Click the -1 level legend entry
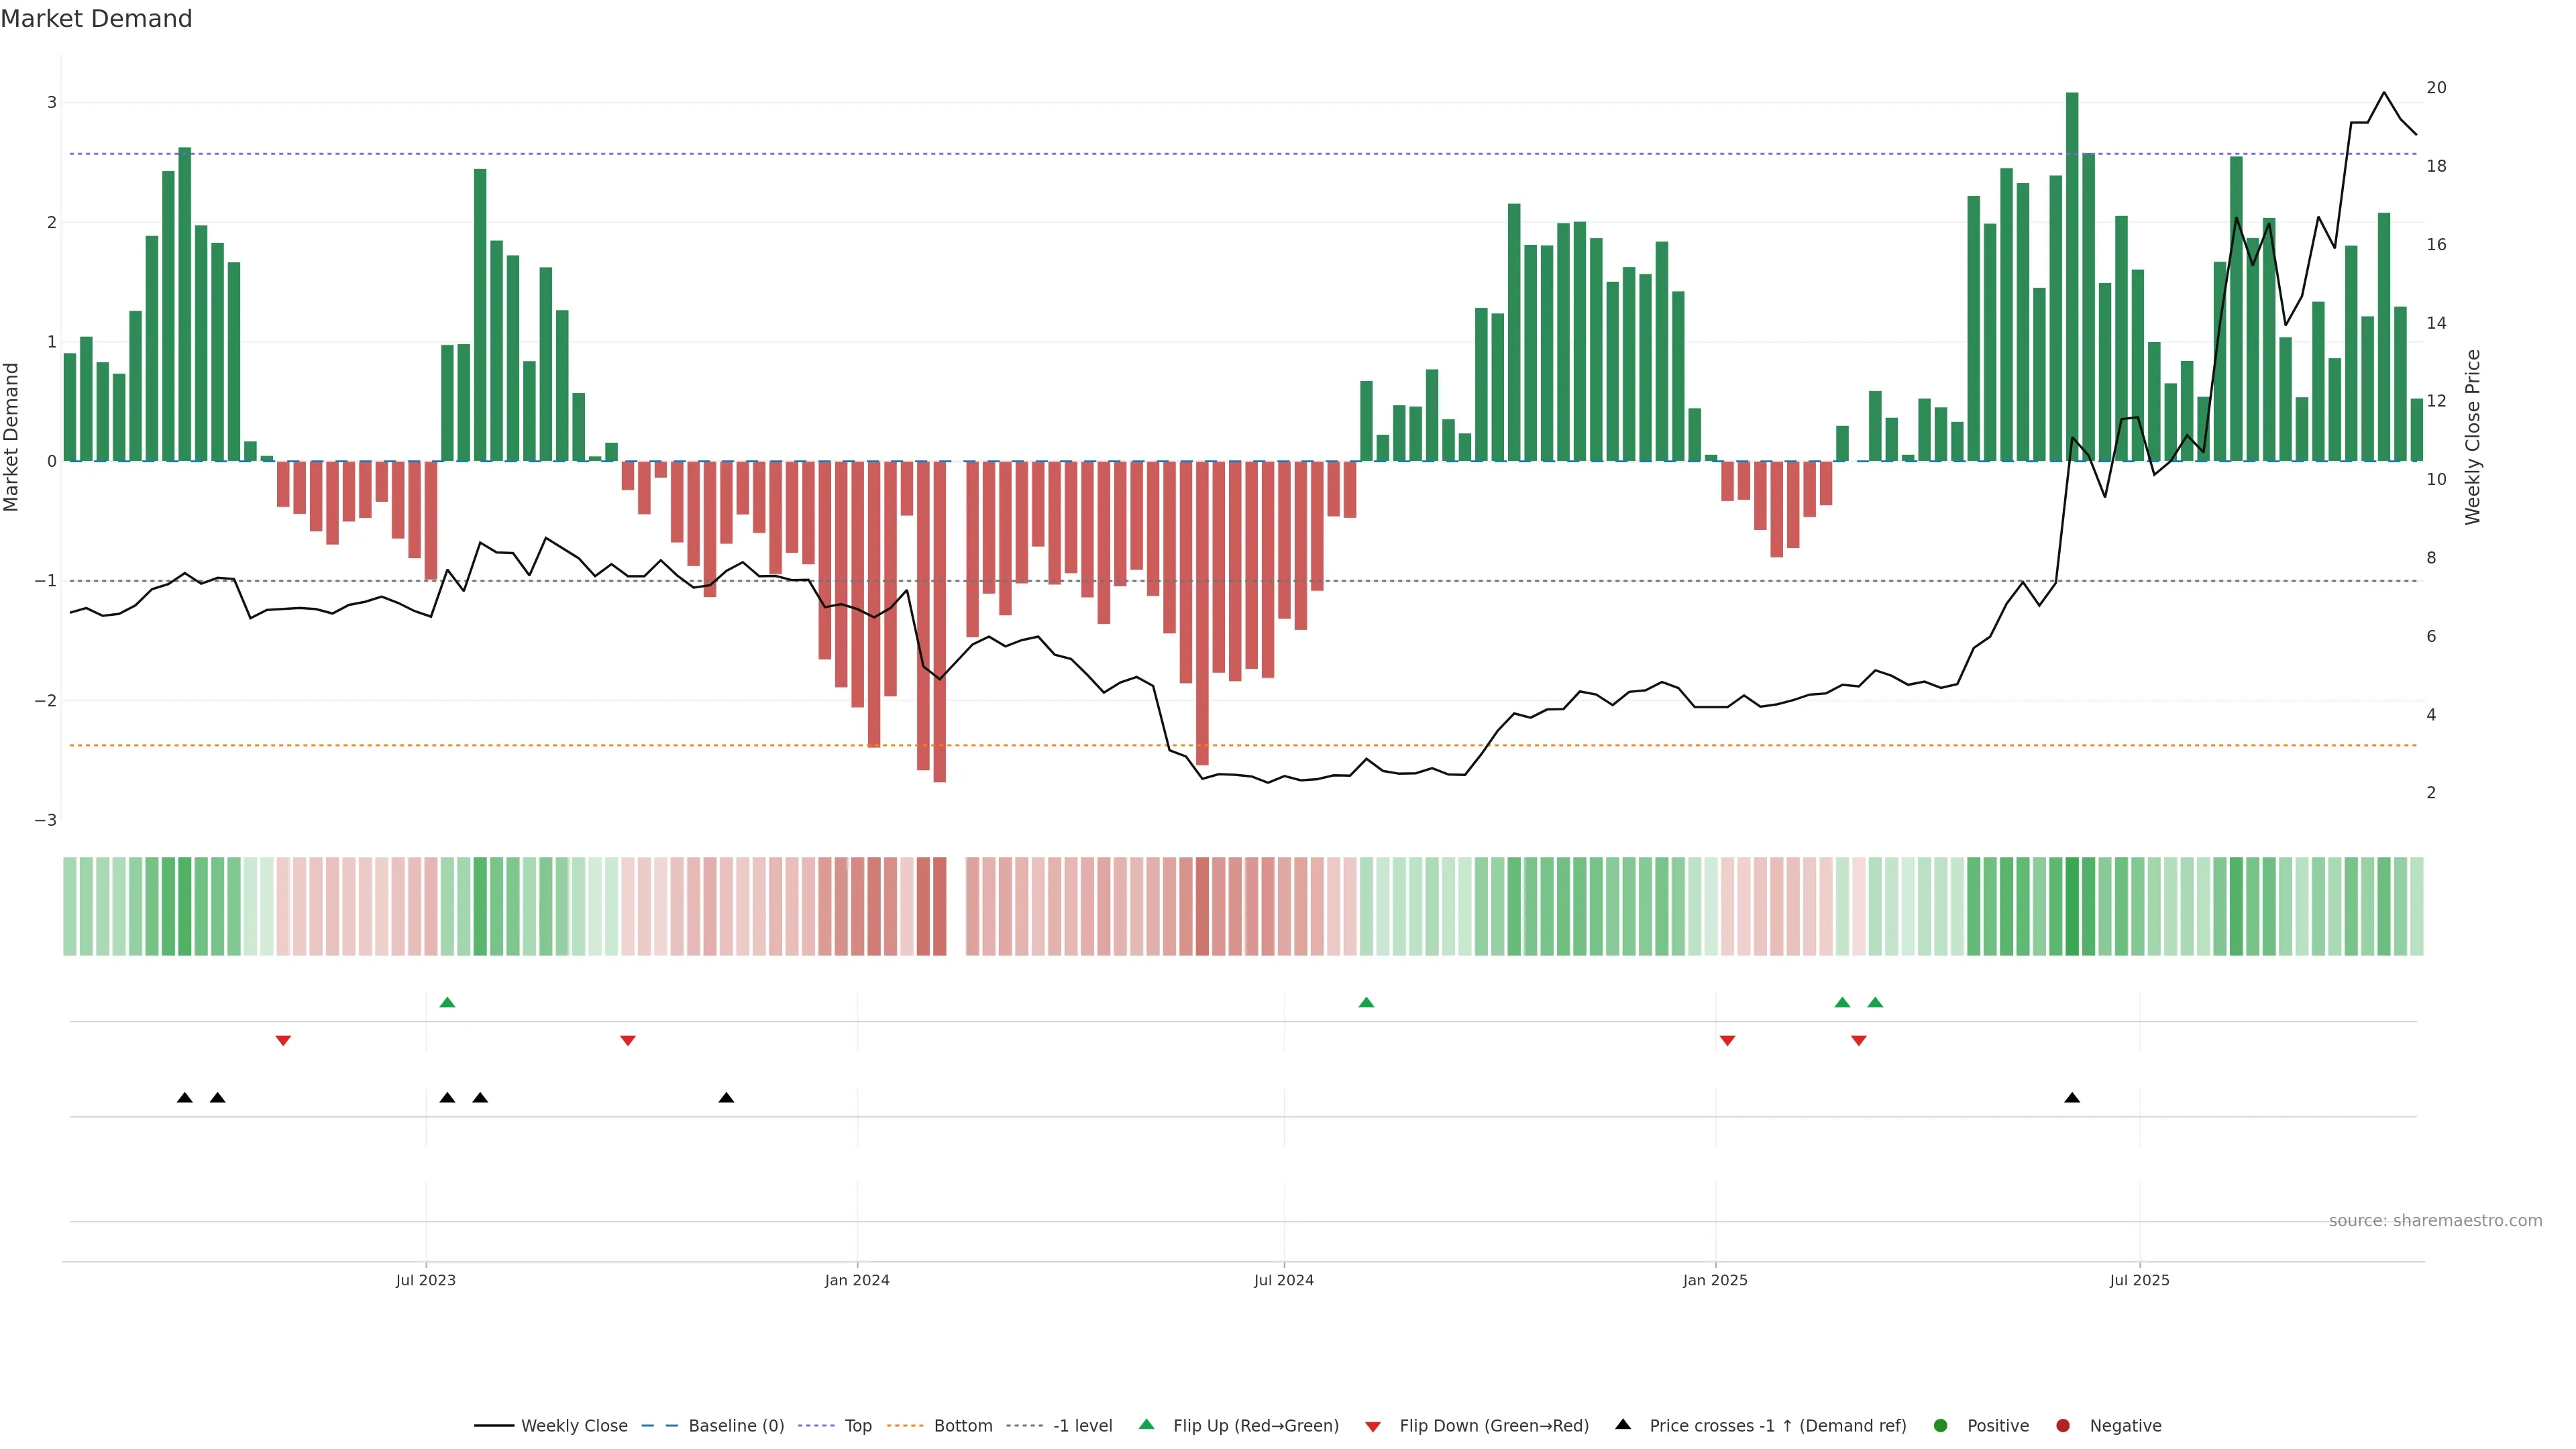 click(x=1082, y=1425)
